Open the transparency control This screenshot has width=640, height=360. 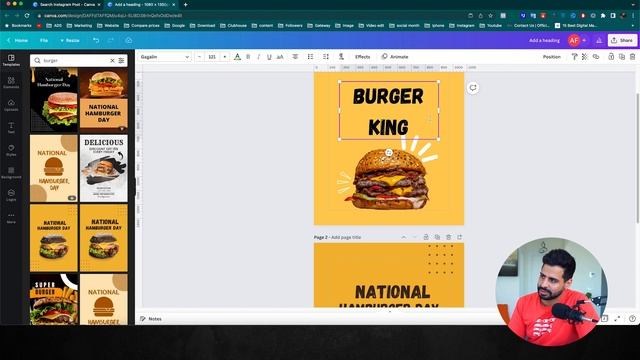(585, 57)
